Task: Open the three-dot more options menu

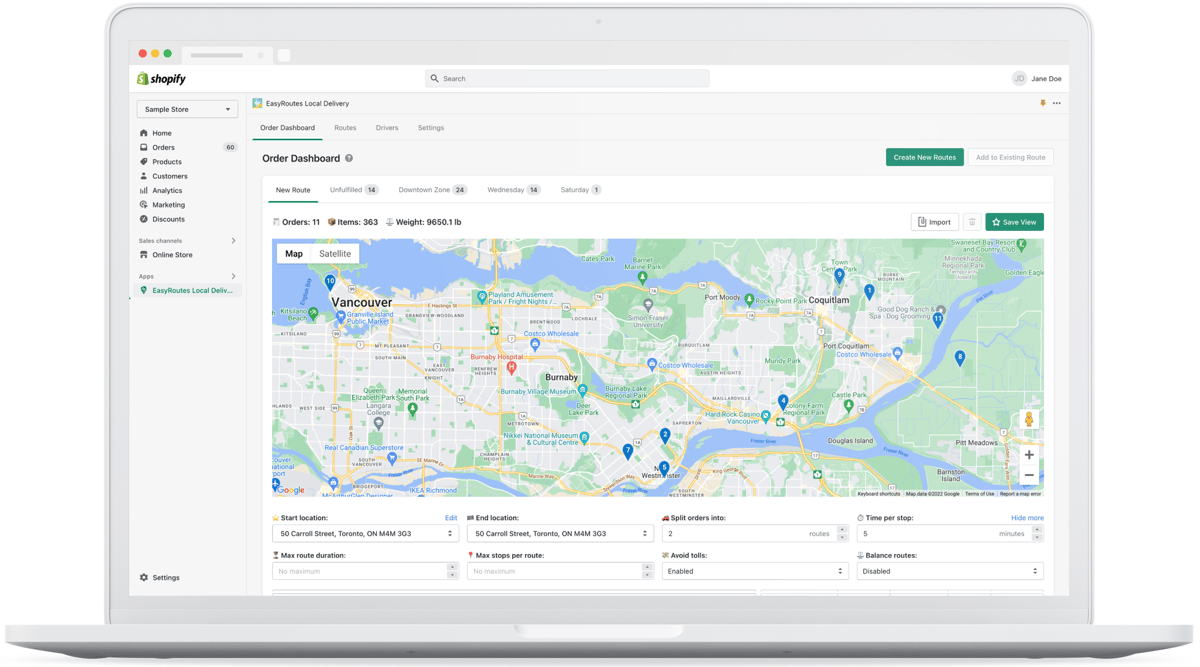Action: tap(1057, 103)
